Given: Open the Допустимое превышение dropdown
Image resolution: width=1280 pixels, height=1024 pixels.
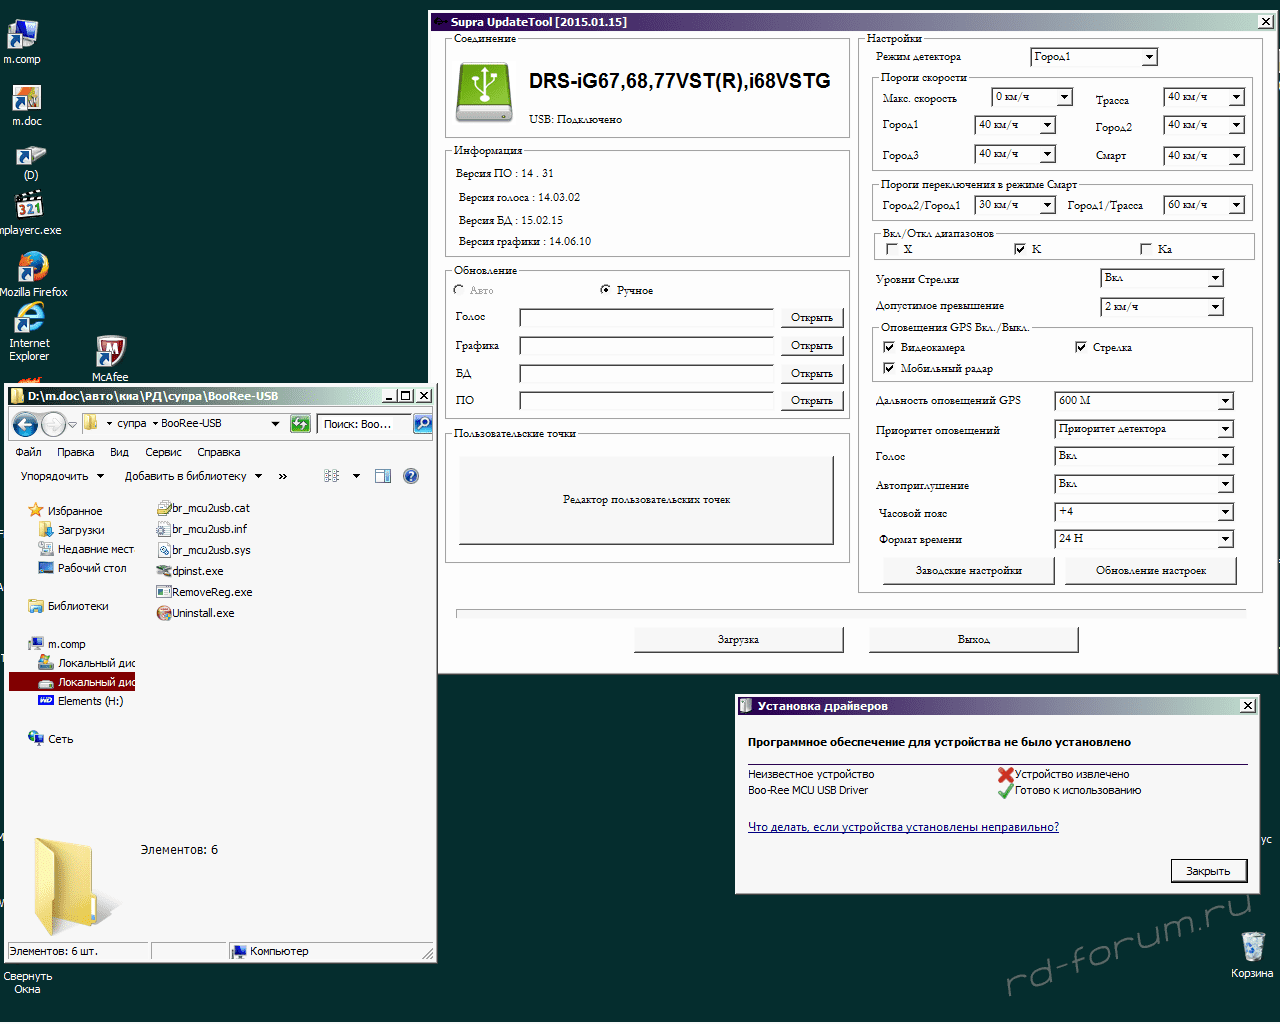Looking at the screenshot, I should pyautogui.click(x=1162, y=307).
